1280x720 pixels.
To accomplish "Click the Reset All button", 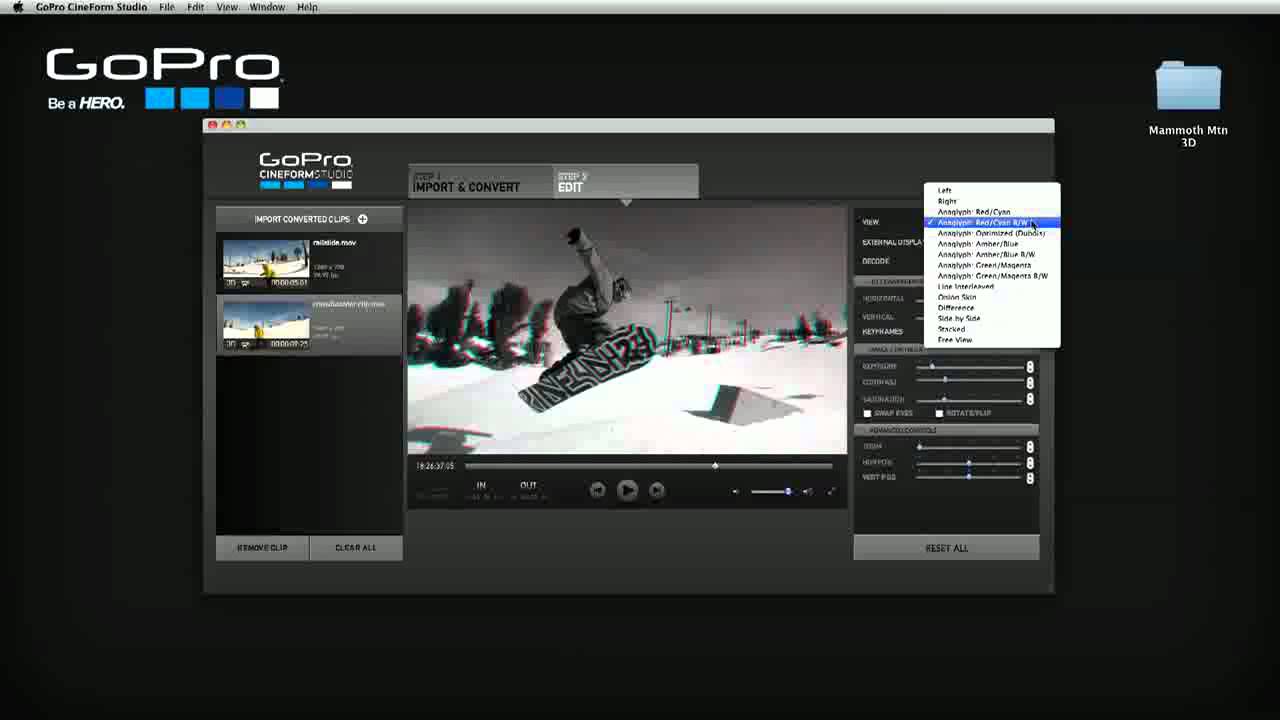I will 946,548.
